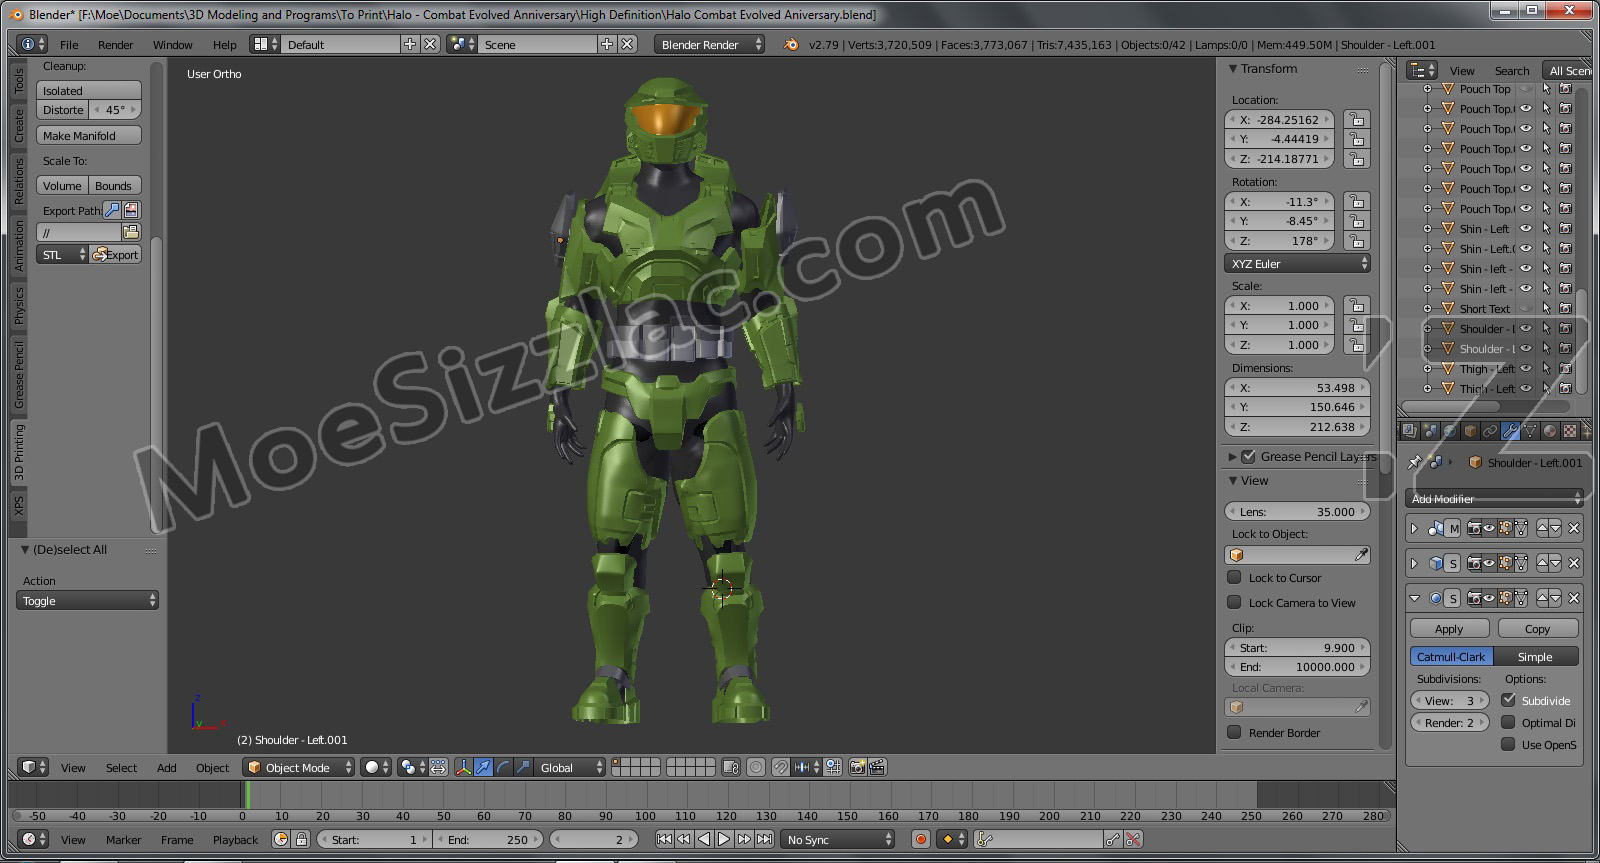The width and height of the screenshot is (1600, 863).
Task: Open the Add Modifier dropdown
Action: [1494, 498]
